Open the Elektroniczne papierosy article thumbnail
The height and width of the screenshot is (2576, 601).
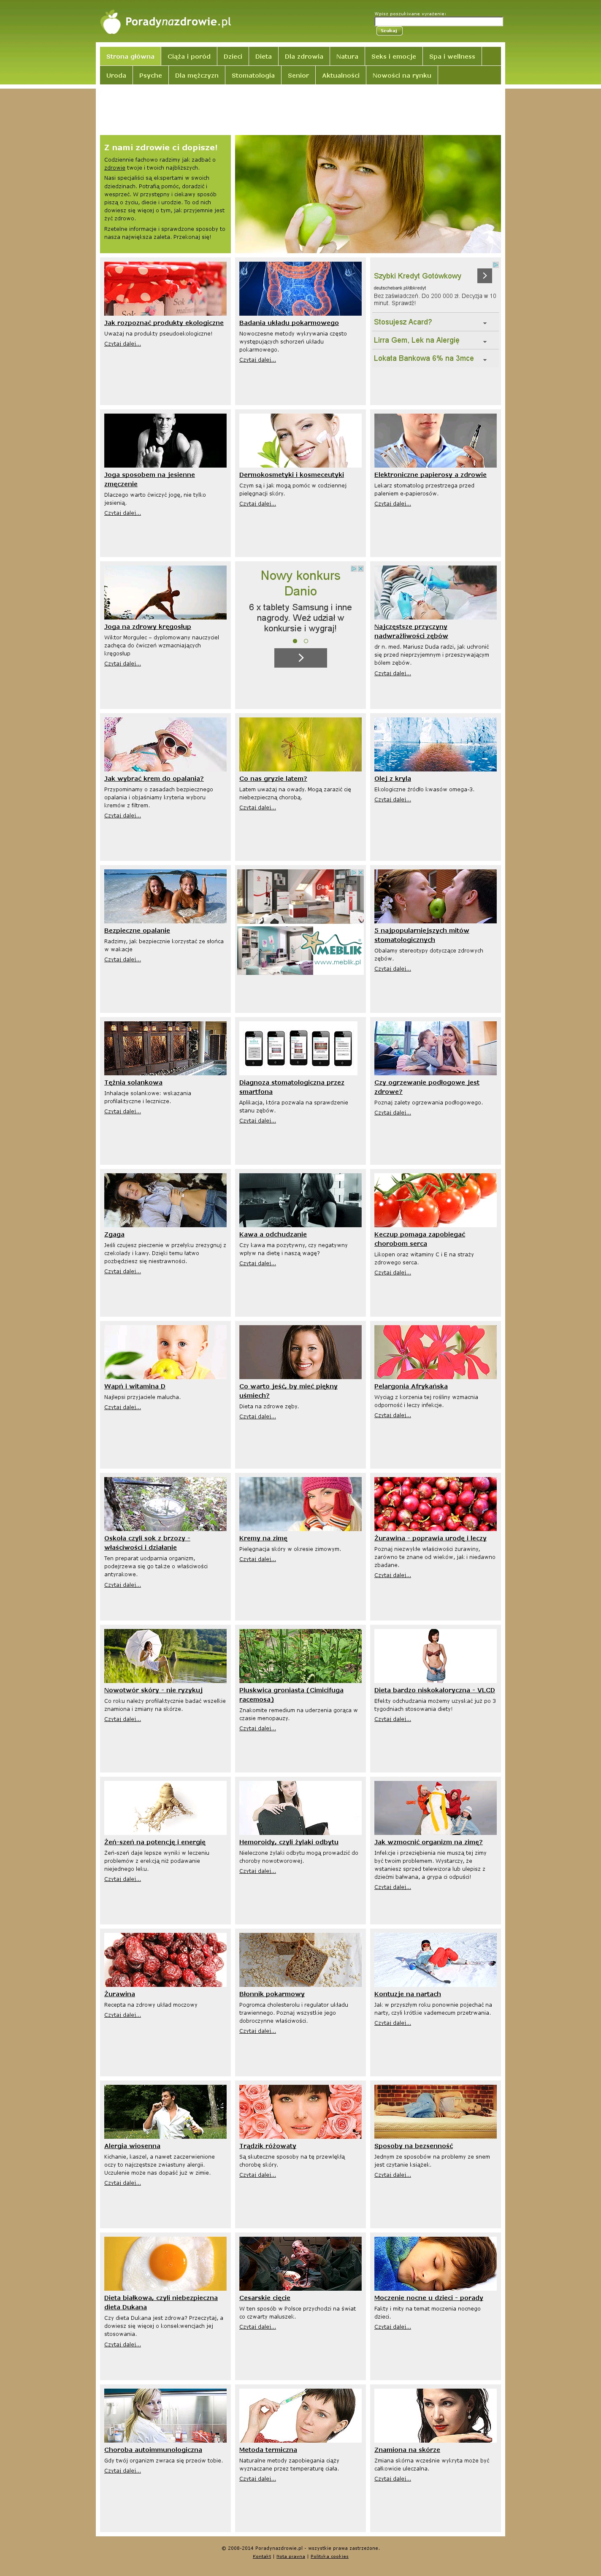coord(435,440)
